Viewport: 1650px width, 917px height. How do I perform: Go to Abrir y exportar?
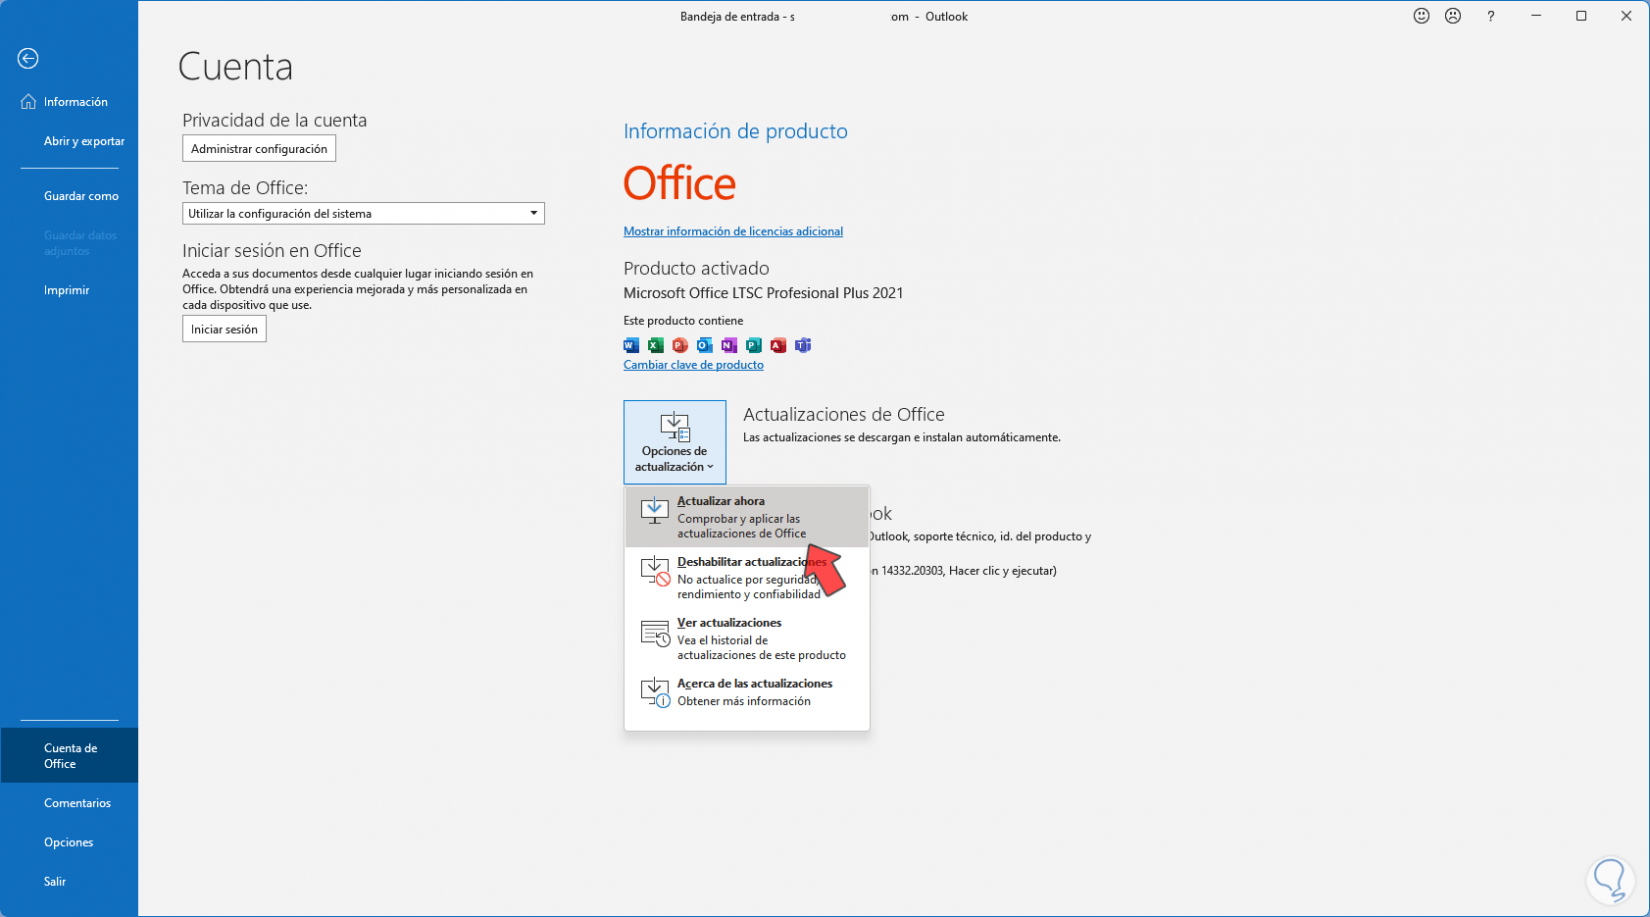69,141
